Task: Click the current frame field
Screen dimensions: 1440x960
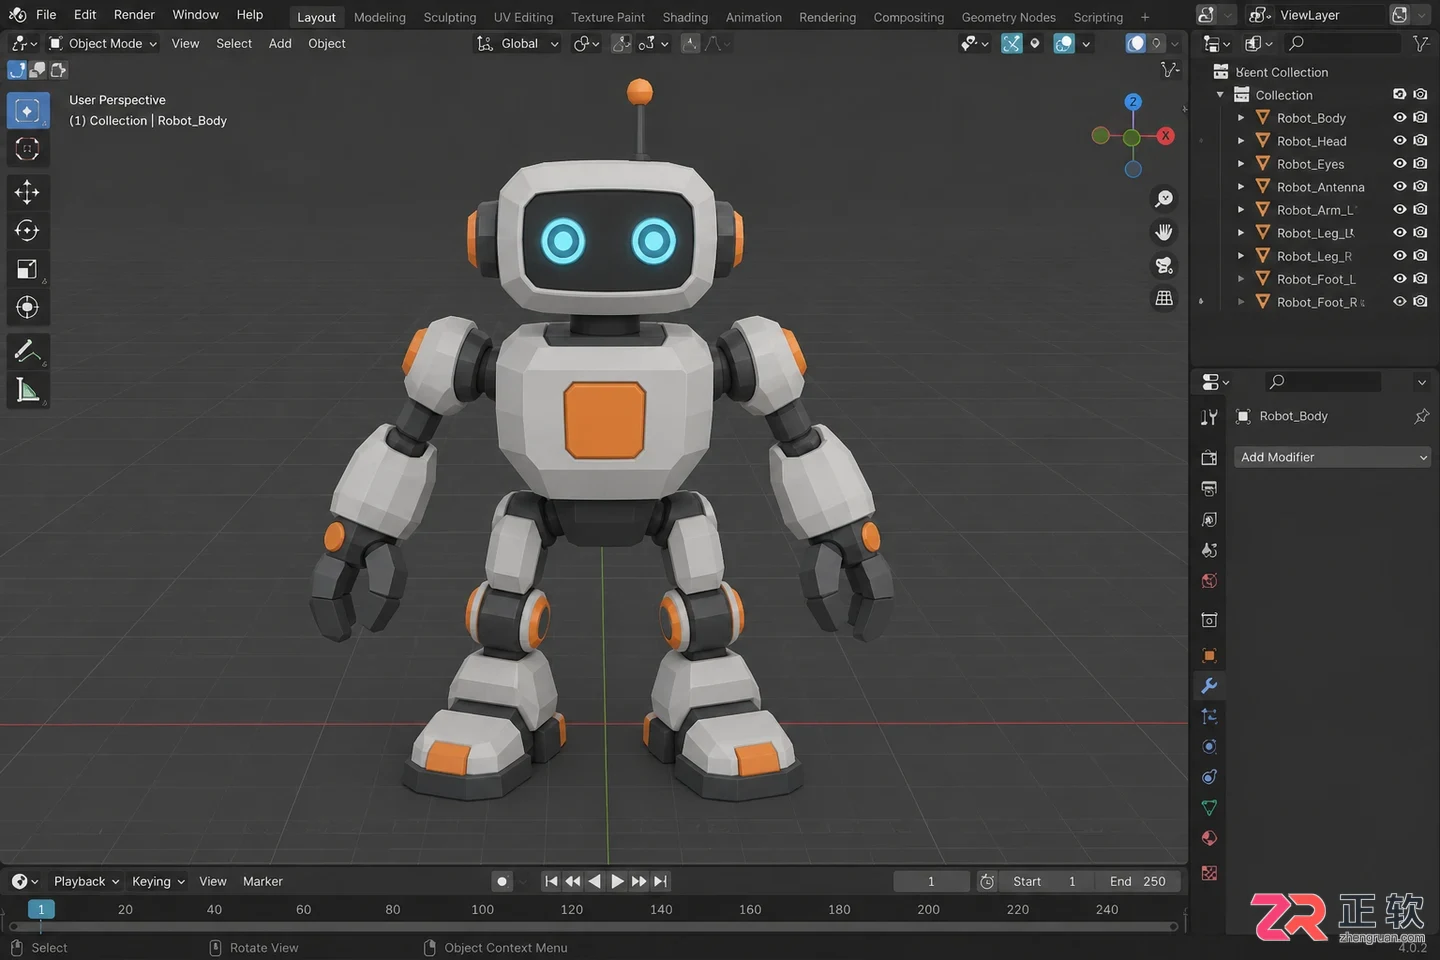Action: pos(931,881)
